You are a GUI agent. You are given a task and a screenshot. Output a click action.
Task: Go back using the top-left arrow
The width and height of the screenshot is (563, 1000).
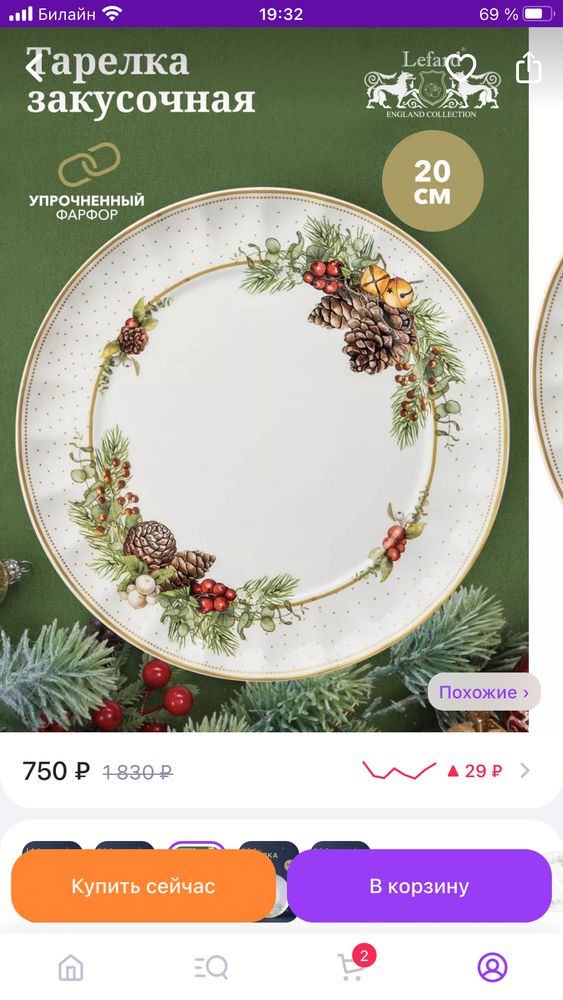pyautogui.click(x=34, y=68)
